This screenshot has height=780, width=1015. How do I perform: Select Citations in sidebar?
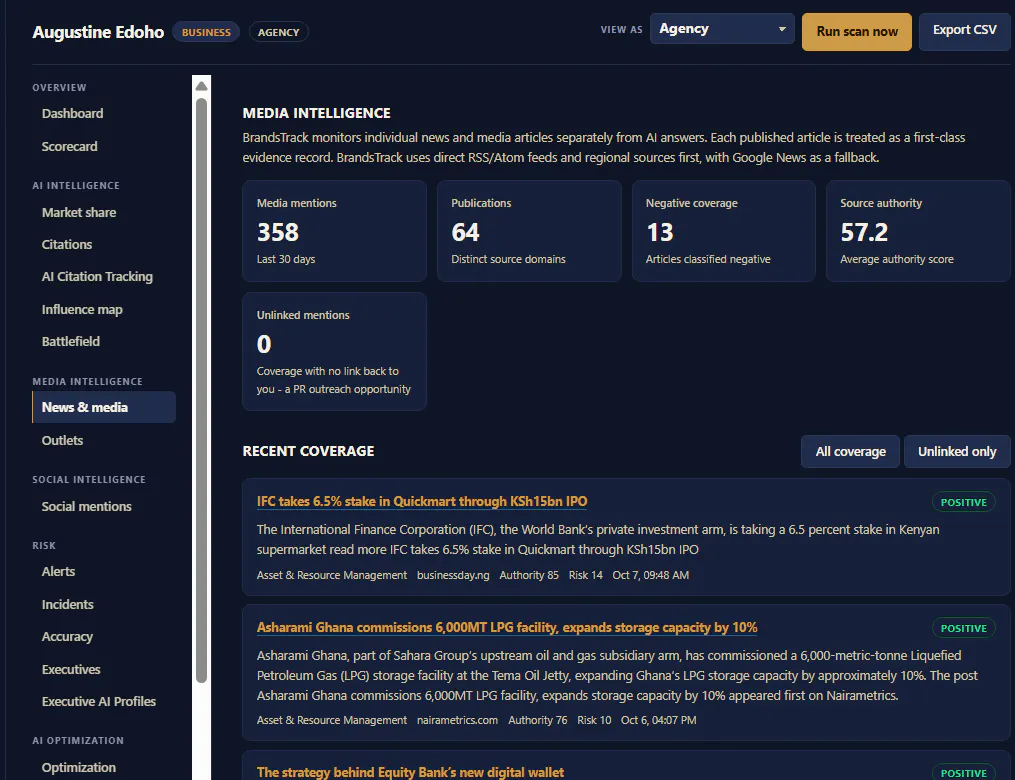(x=67, y=245)
